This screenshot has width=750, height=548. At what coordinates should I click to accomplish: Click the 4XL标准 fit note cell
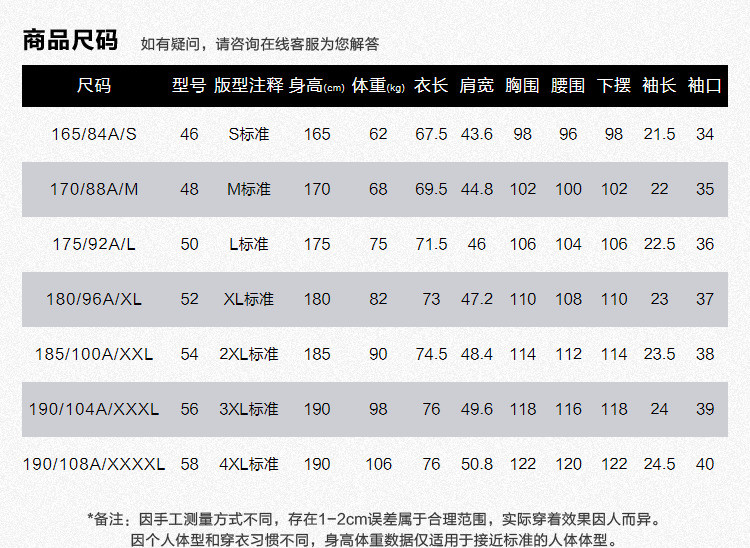(x=248, y=464)
